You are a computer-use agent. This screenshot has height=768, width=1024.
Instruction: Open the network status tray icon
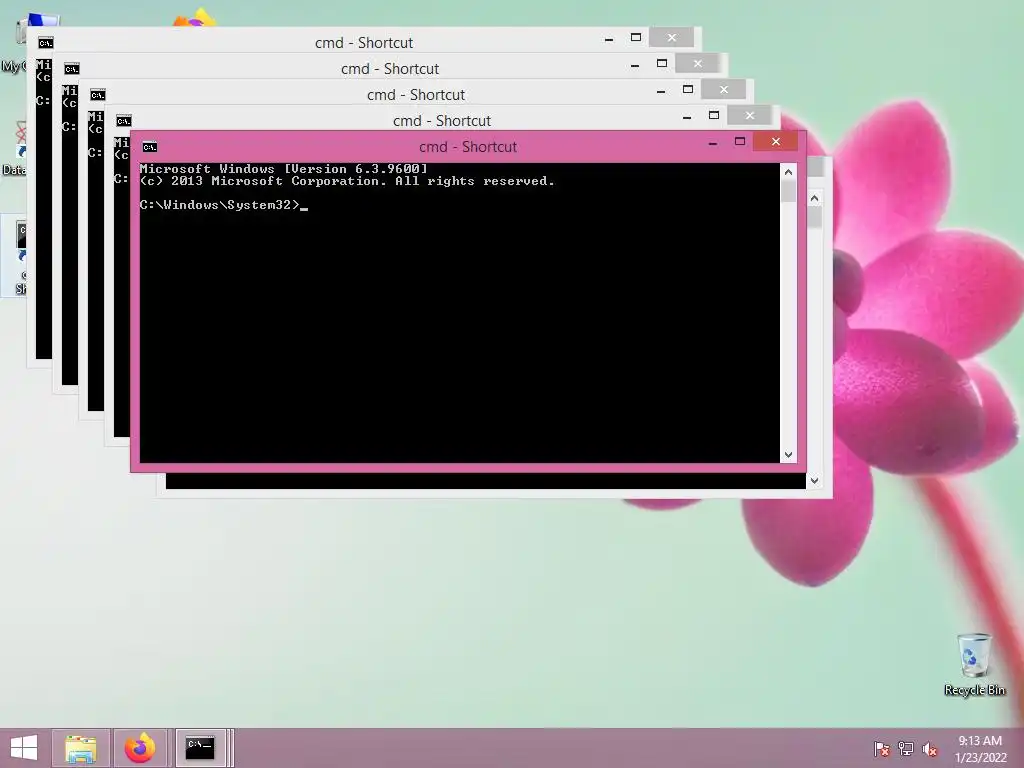(x=906, y=748)
